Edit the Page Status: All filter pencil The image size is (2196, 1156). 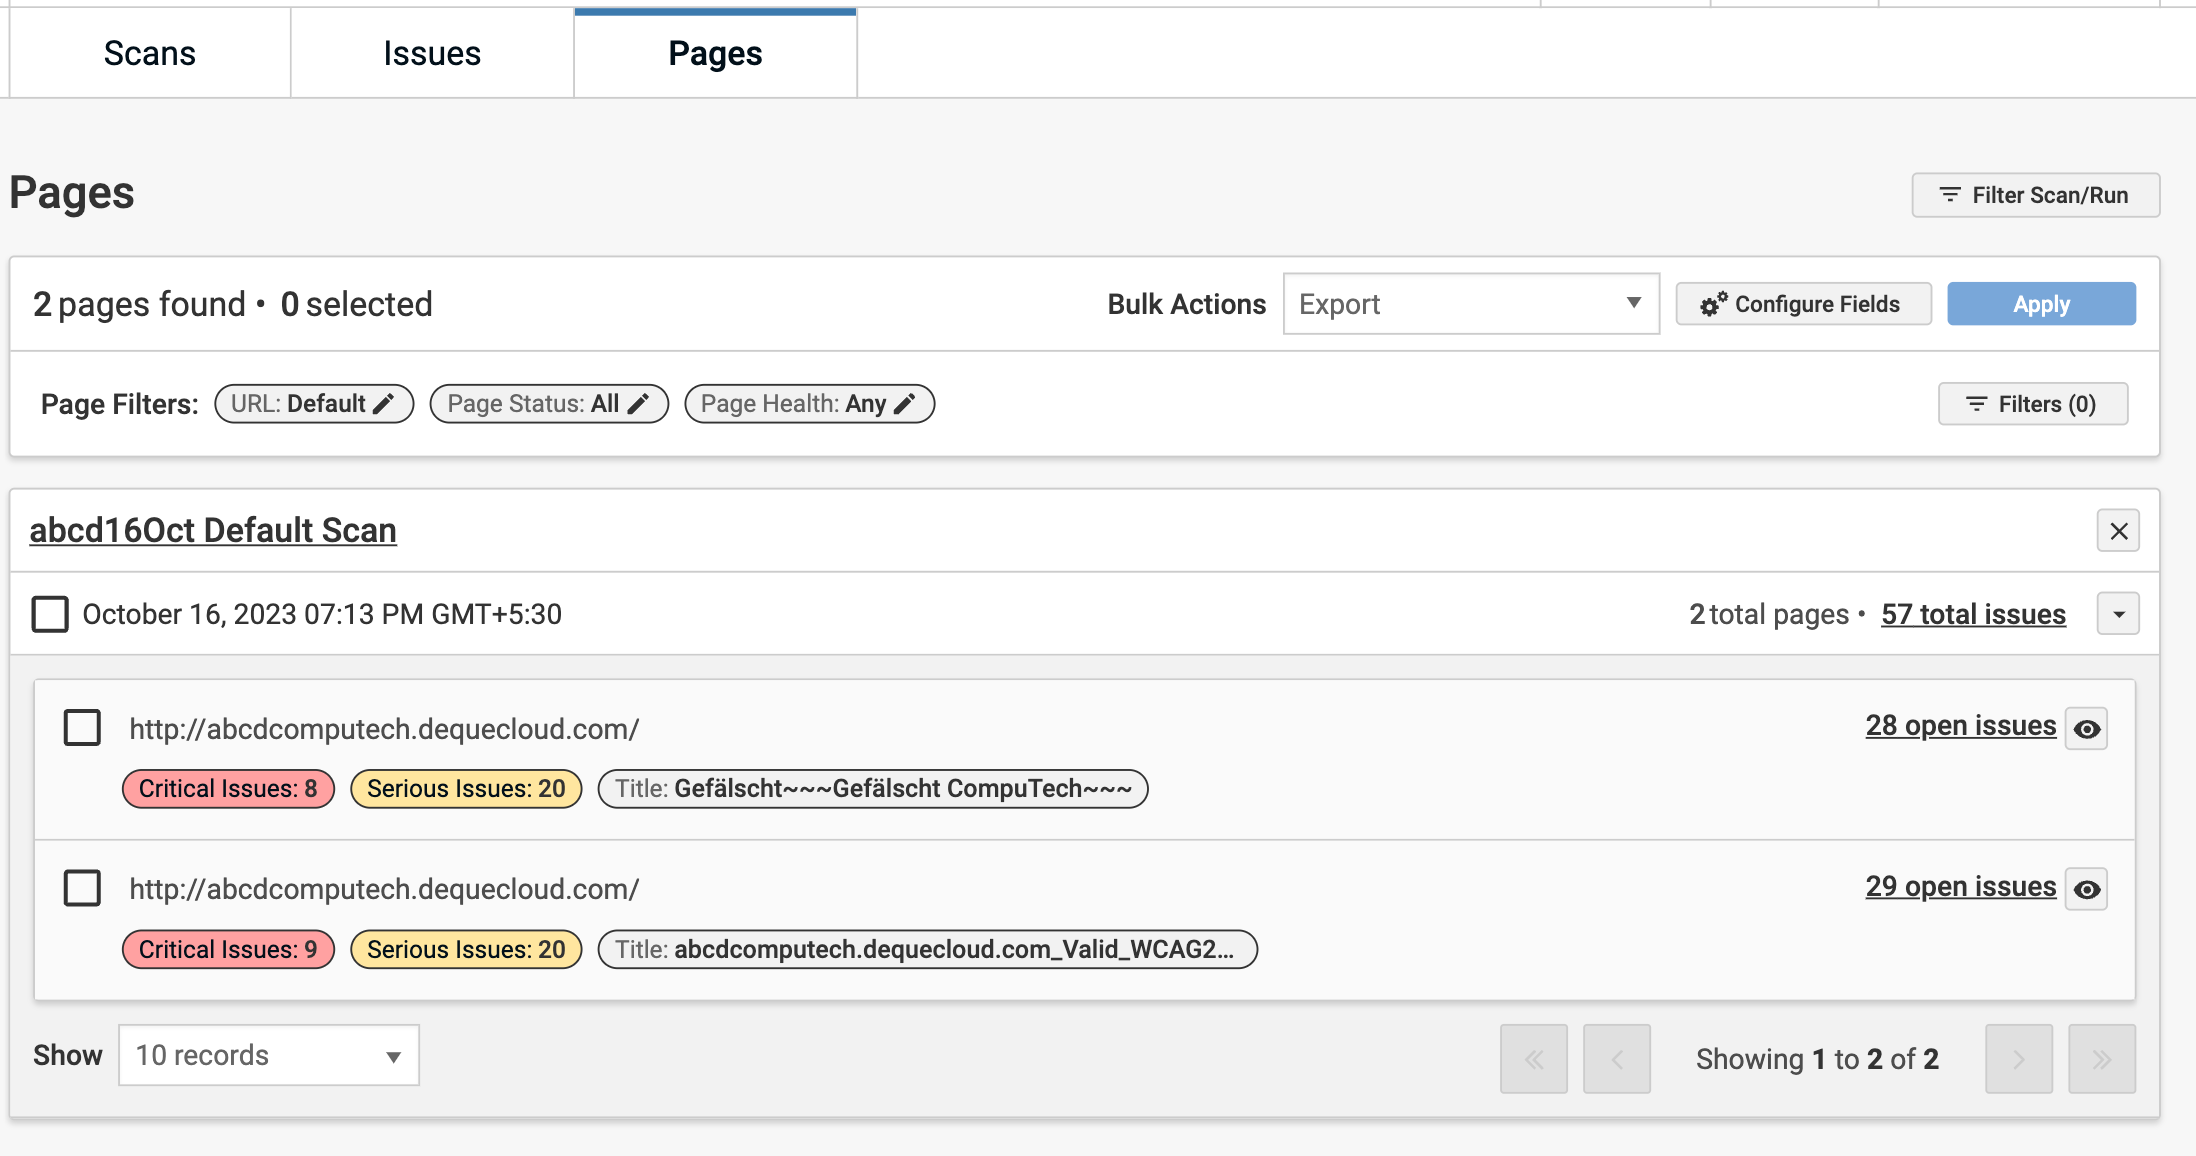coord(638,404)
